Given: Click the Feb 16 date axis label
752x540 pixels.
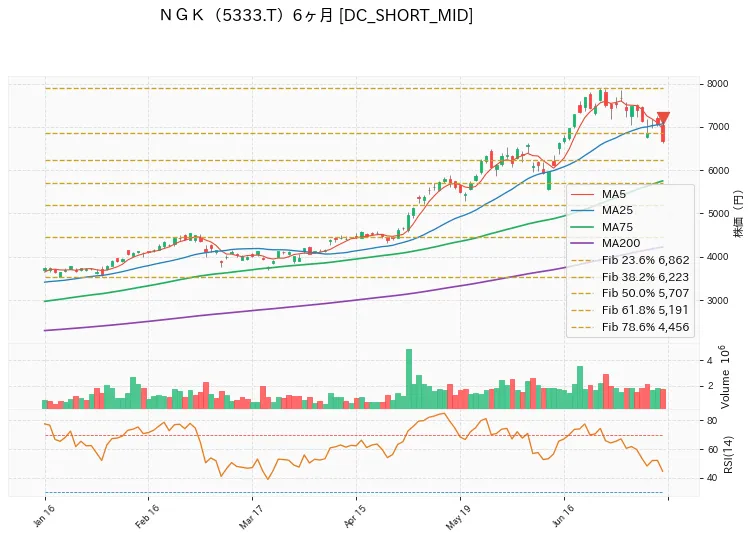Looking at the screenshot, I should click(147, 517).
